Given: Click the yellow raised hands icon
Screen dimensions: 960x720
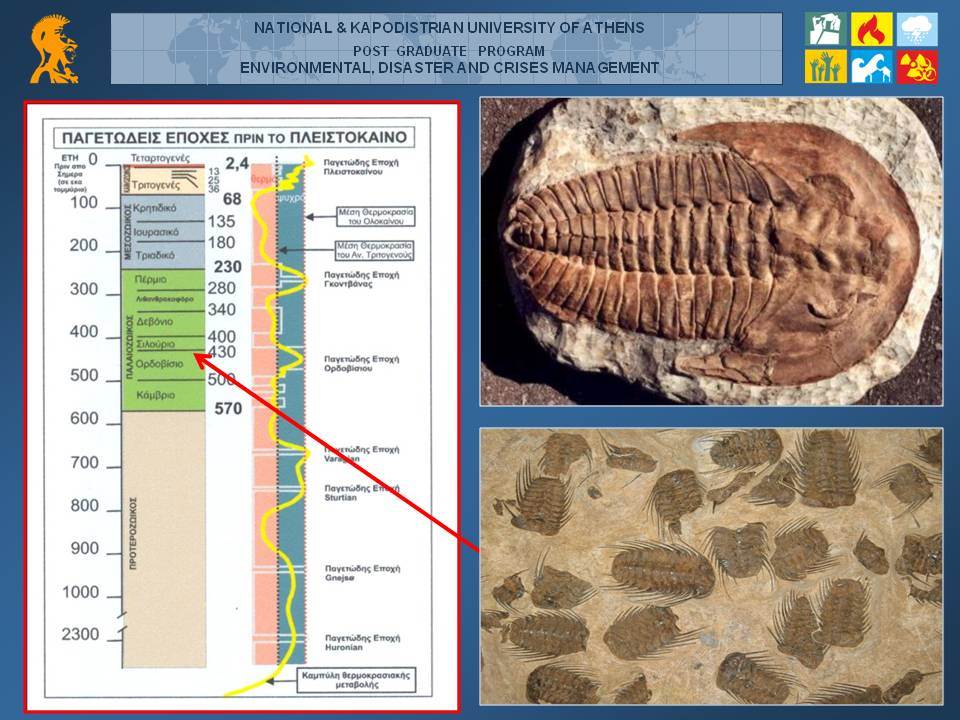Looking at the screenshot, I should point(825,67).
